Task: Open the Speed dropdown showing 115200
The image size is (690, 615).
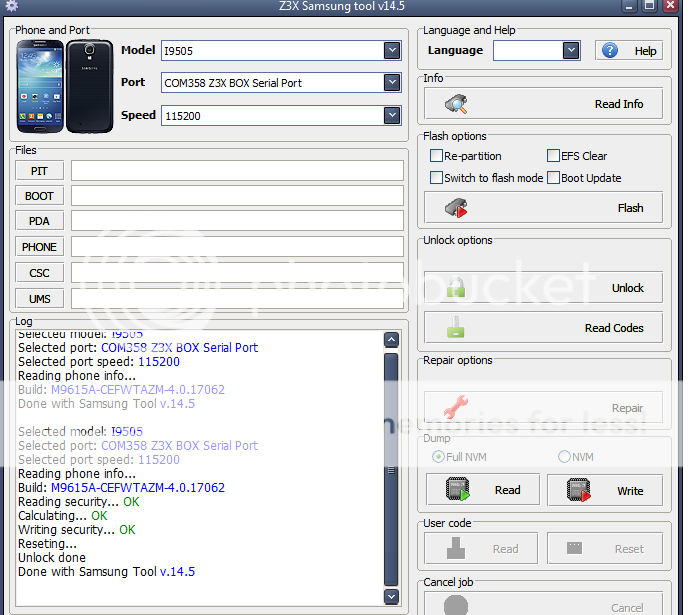Action: (x=392, y=116)
